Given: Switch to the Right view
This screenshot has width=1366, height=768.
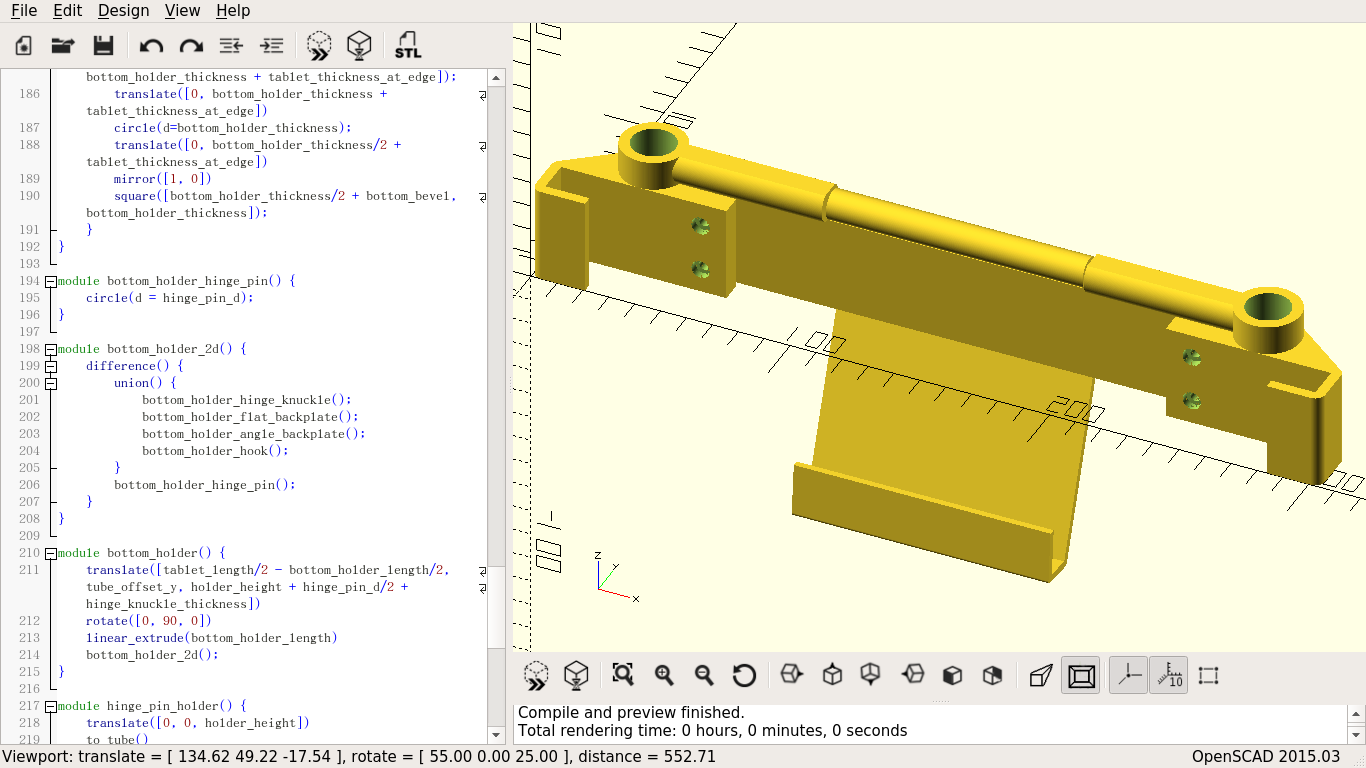Looking at the screenshot, I should coord(791,675).
